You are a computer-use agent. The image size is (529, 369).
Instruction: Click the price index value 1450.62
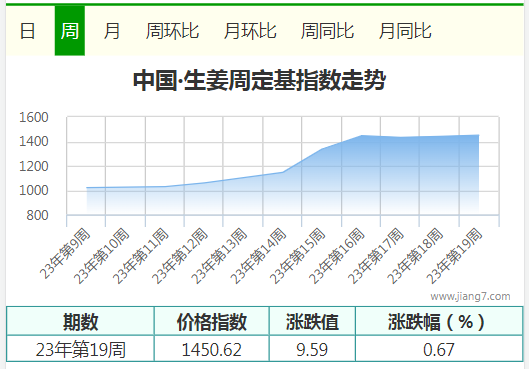212,349
